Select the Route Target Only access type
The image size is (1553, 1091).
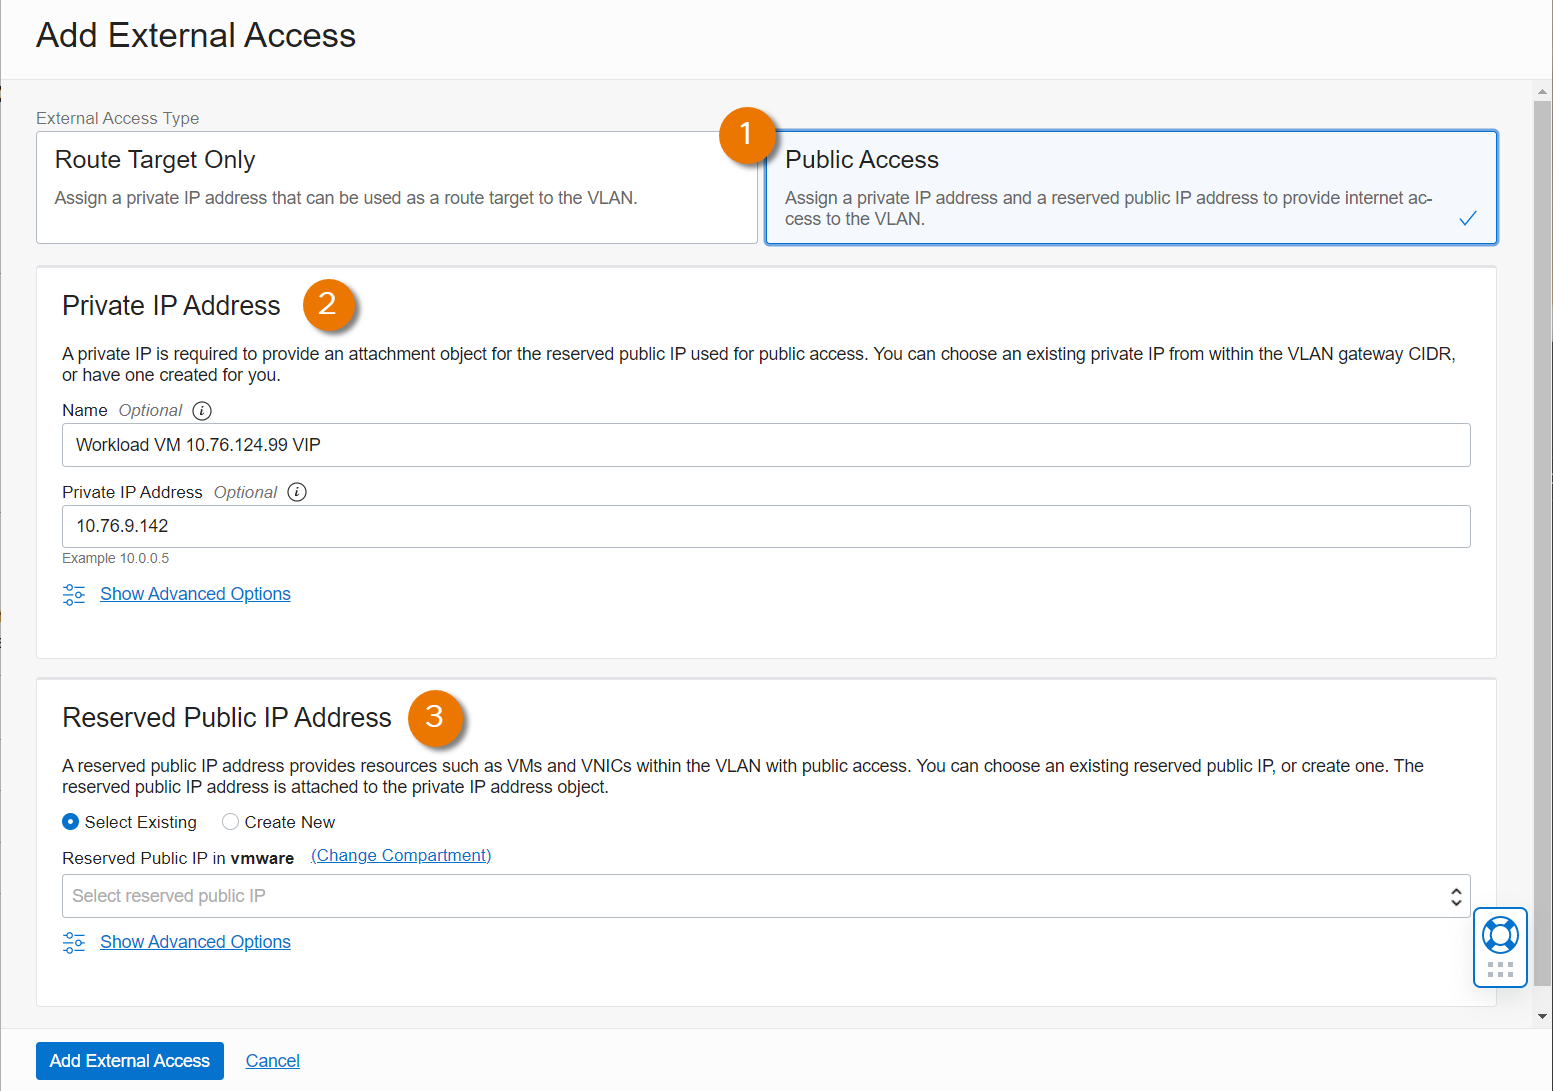[x=396, y=187]
